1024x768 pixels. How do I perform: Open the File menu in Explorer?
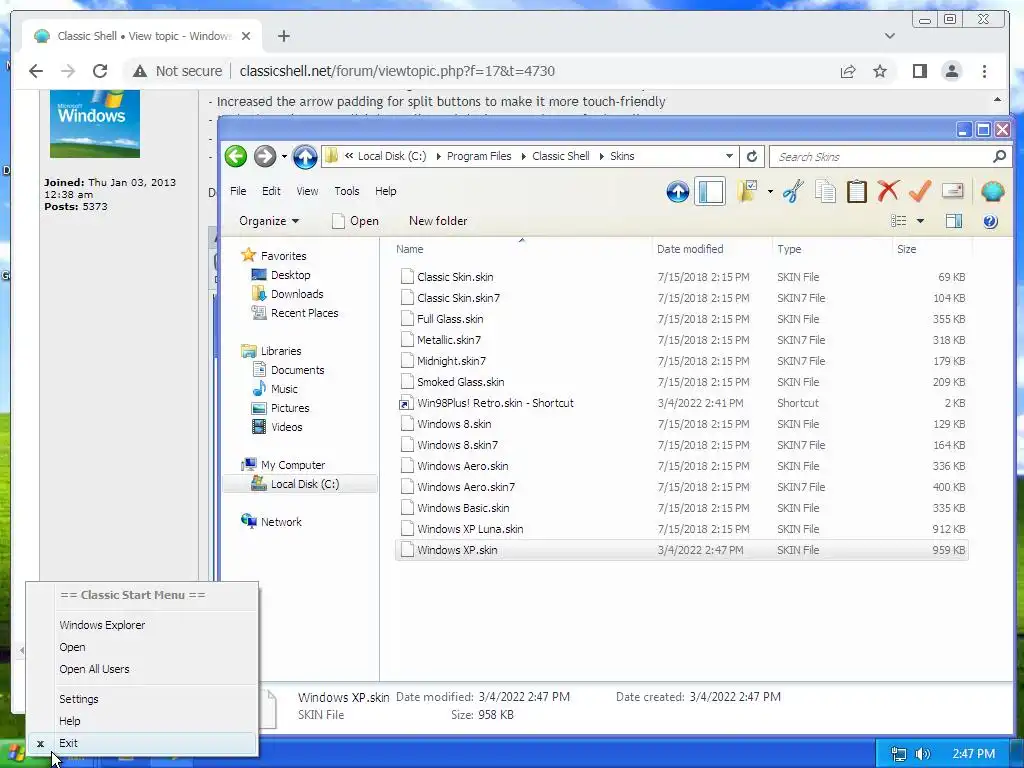[x=238, y=191]
